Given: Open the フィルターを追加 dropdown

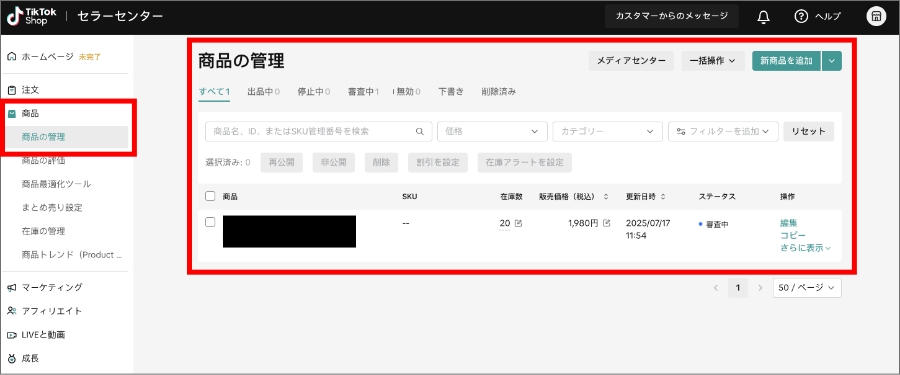Looking at the screenshot, I should click(723, 132).
